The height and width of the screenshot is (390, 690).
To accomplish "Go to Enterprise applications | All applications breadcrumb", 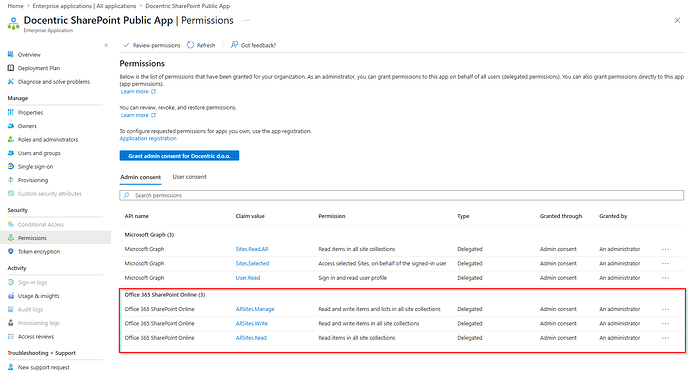I will (x=84, y=6).
